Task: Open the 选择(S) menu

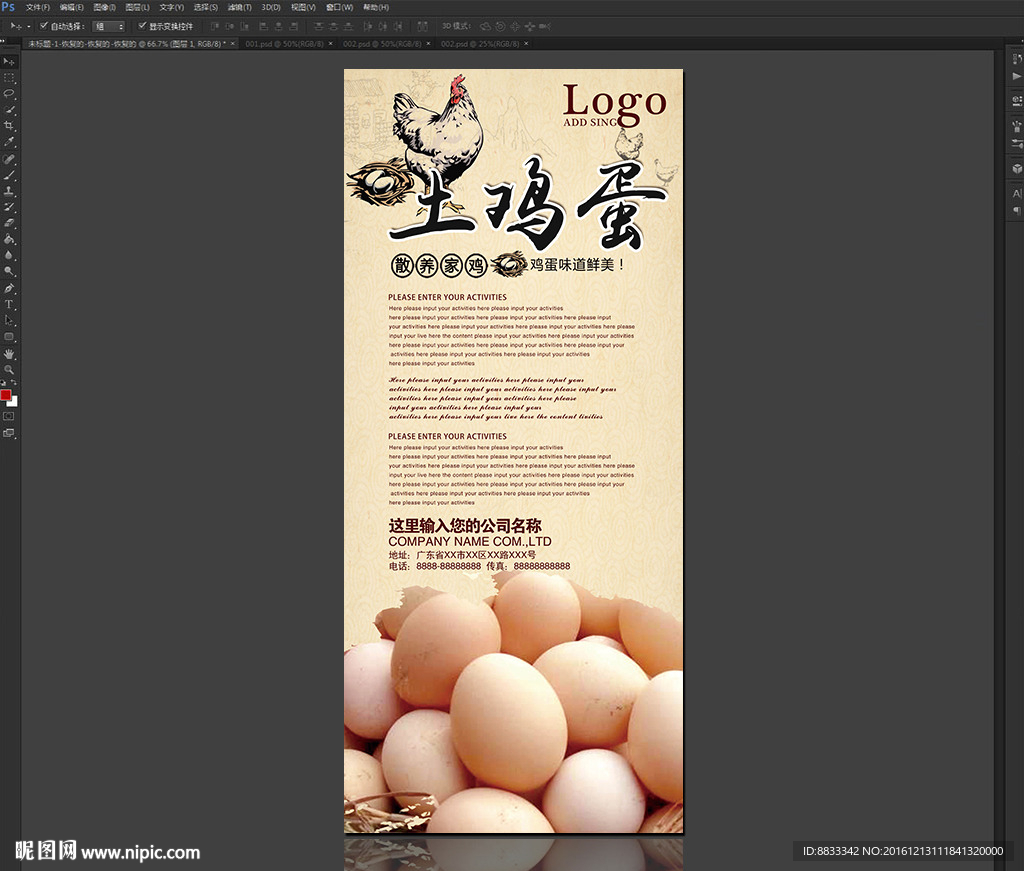Action: click(x=206, y=7)
